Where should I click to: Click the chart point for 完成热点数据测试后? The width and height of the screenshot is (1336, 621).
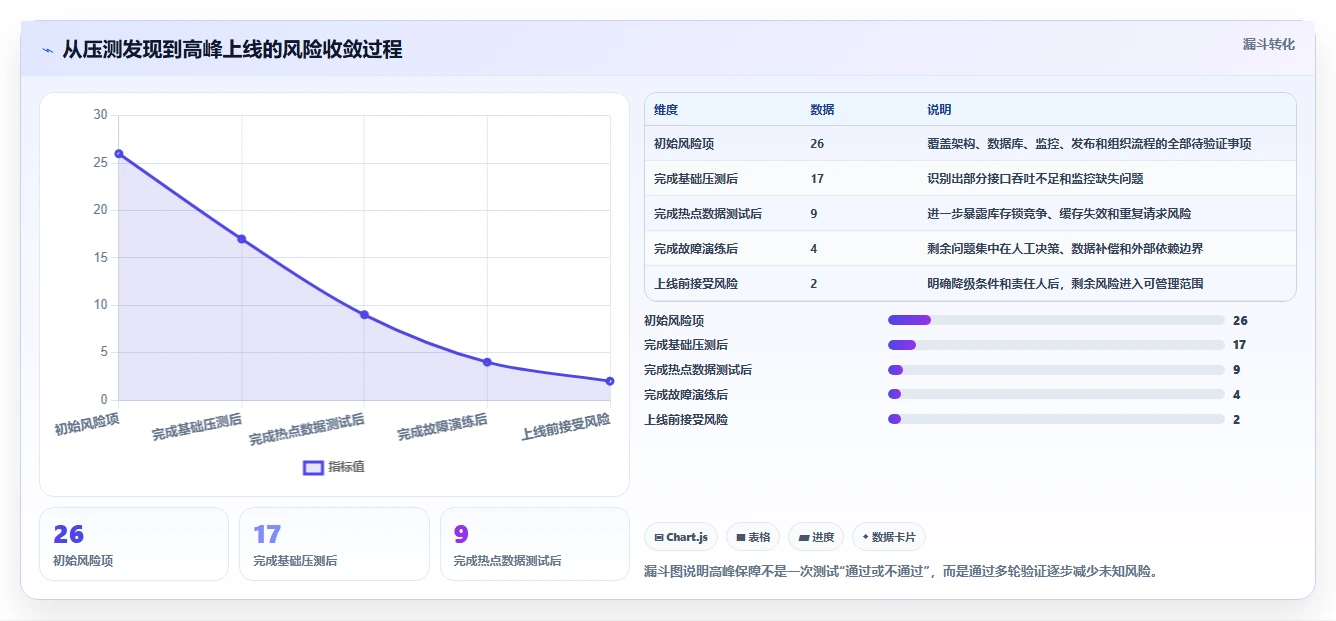(364, 315)
